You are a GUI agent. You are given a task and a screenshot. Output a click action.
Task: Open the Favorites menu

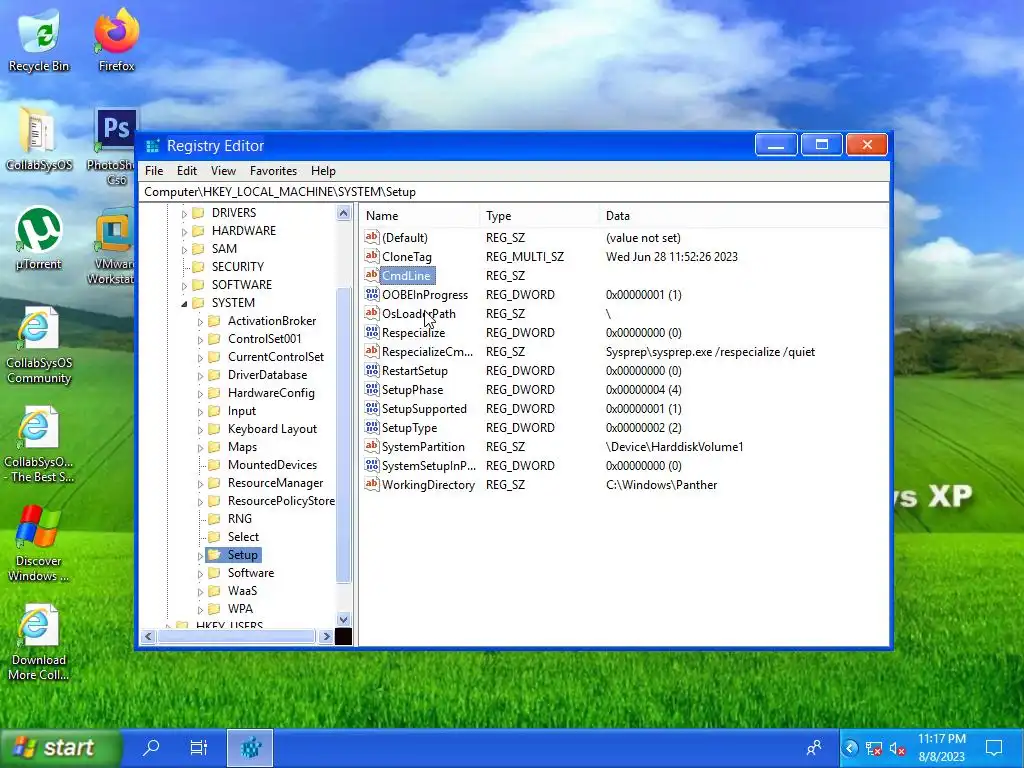coord(273,170)
